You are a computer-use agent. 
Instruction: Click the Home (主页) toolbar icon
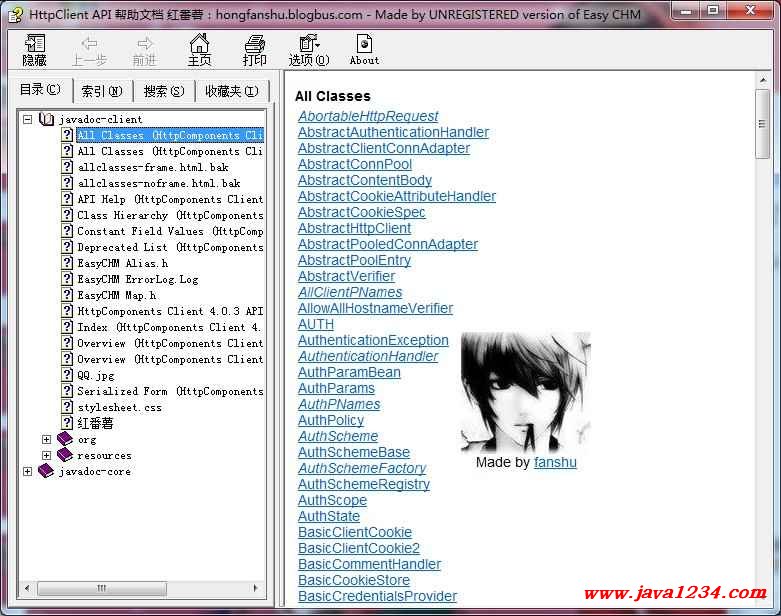(x=200, y=45)
